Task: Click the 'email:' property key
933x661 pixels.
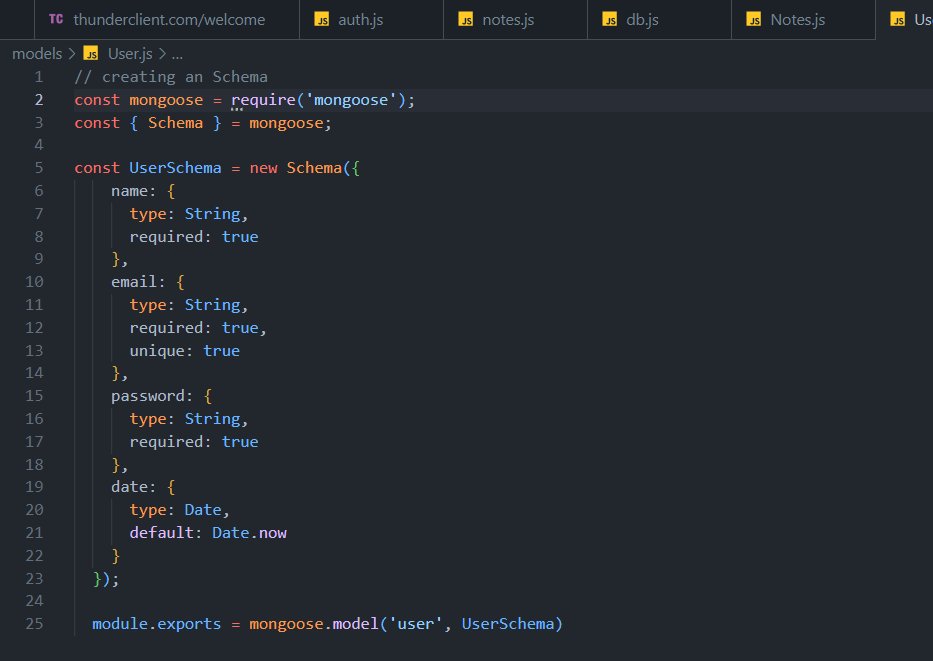Action: [138, 281]
